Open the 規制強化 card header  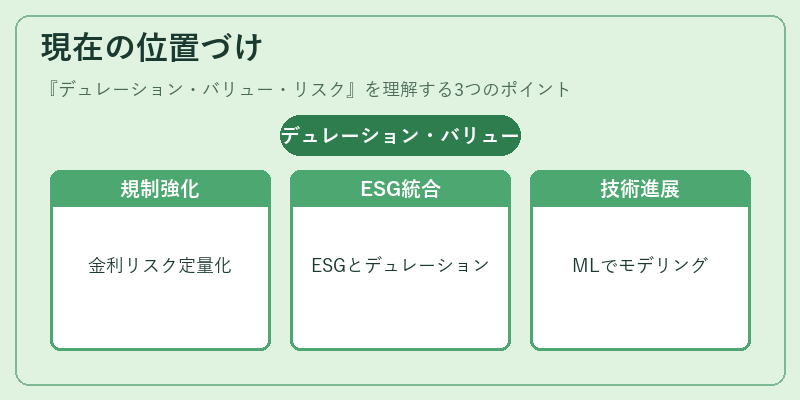pyautogui.click(x=160, y=189)
